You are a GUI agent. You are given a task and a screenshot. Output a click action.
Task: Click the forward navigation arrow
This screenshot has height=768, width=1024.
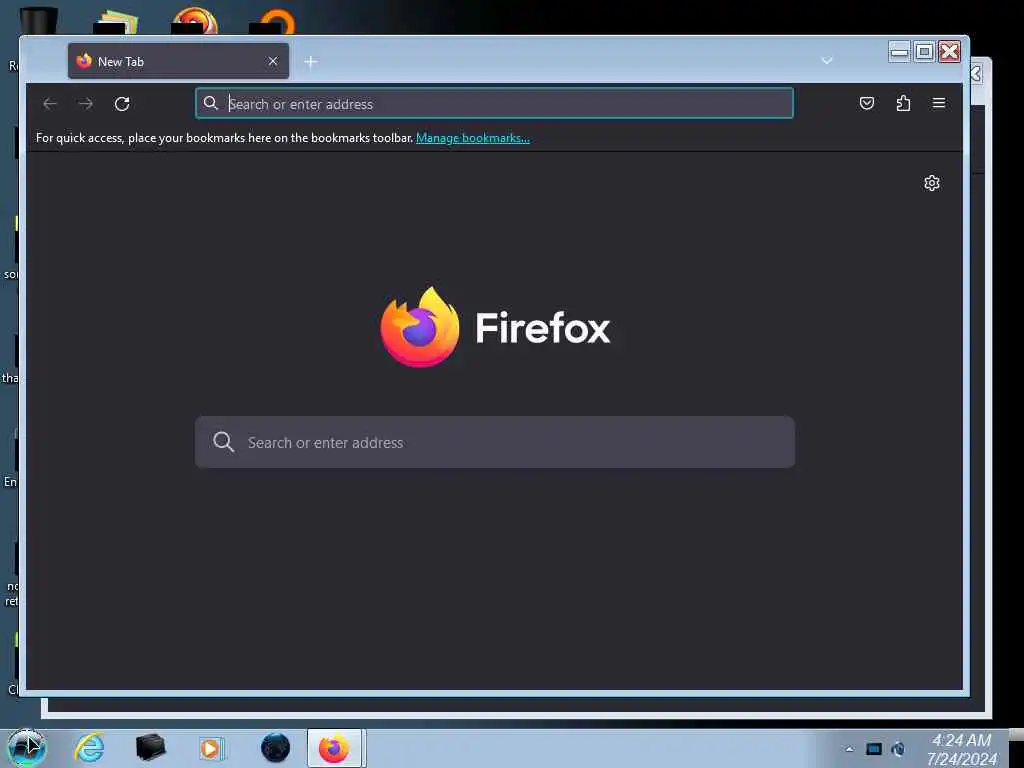[86, 104]
